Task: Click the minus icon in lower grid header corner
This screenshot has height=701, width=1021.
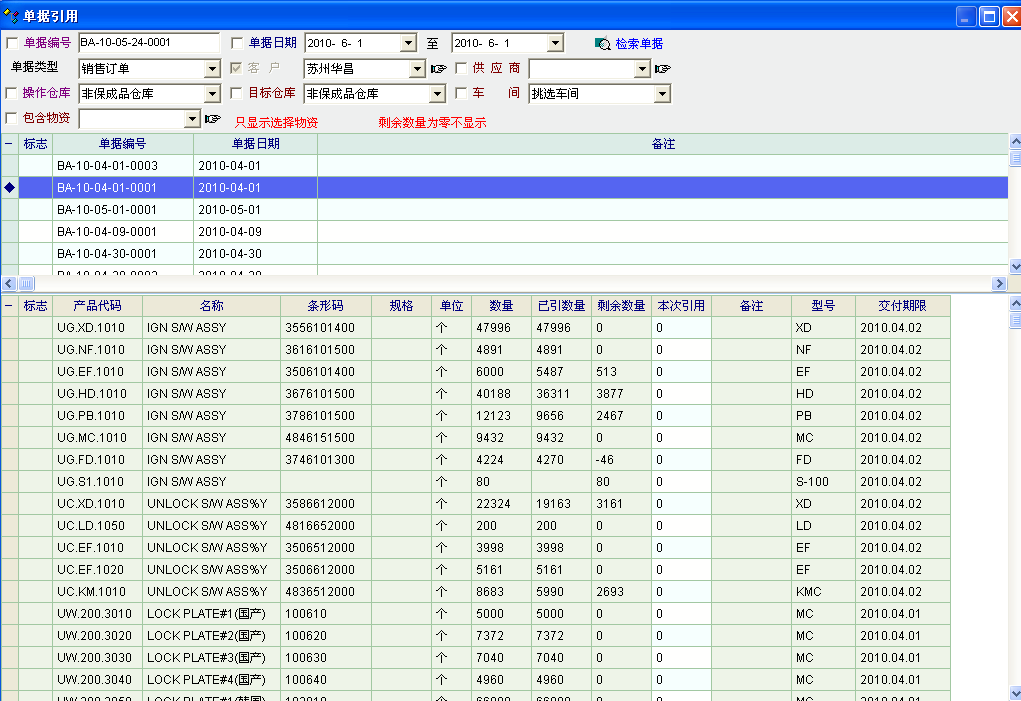Action: [9, 306]
